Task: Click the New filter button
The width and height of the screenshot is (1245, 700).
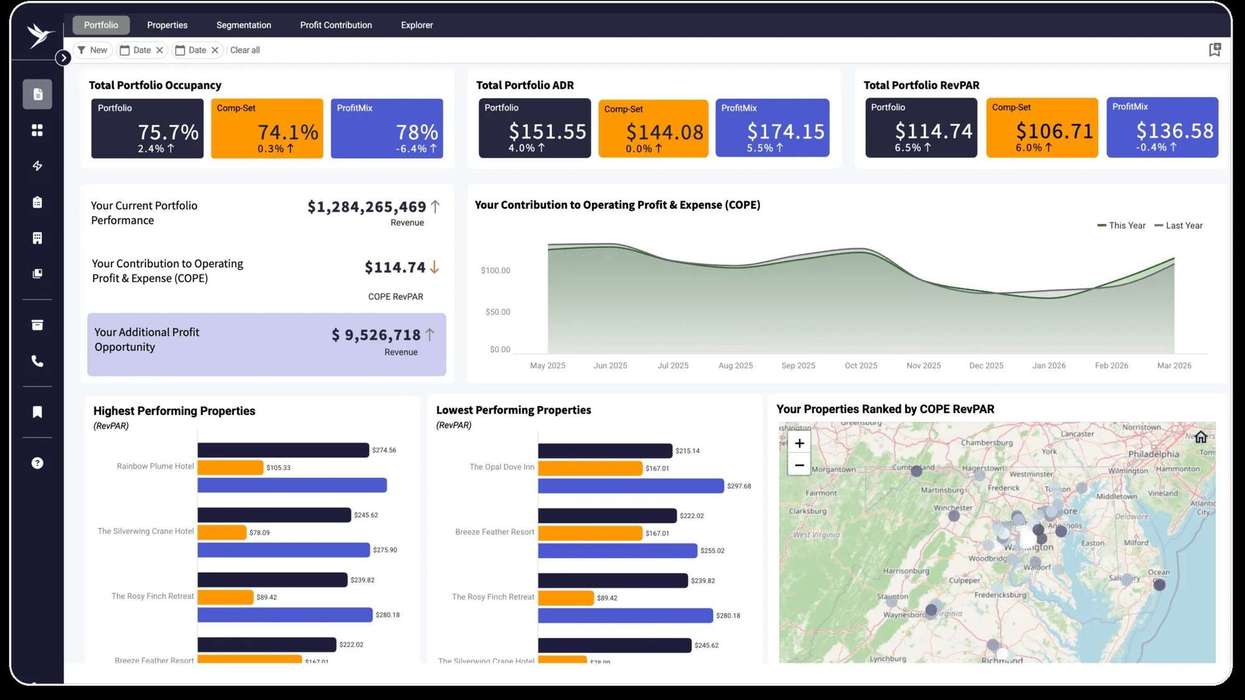Action: [x=92, y=50]
